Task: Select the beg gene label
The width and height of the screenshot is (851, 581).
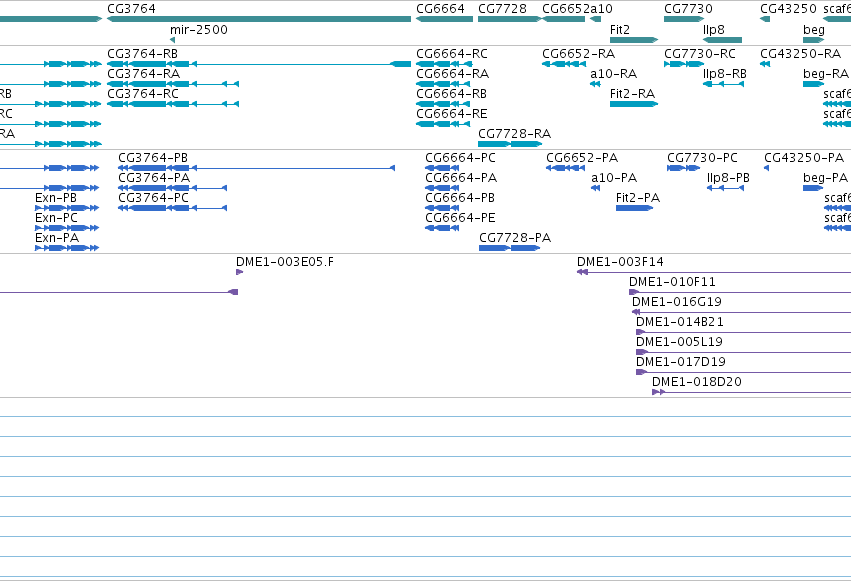Action: pyautogui.click(x=814, y=30)
